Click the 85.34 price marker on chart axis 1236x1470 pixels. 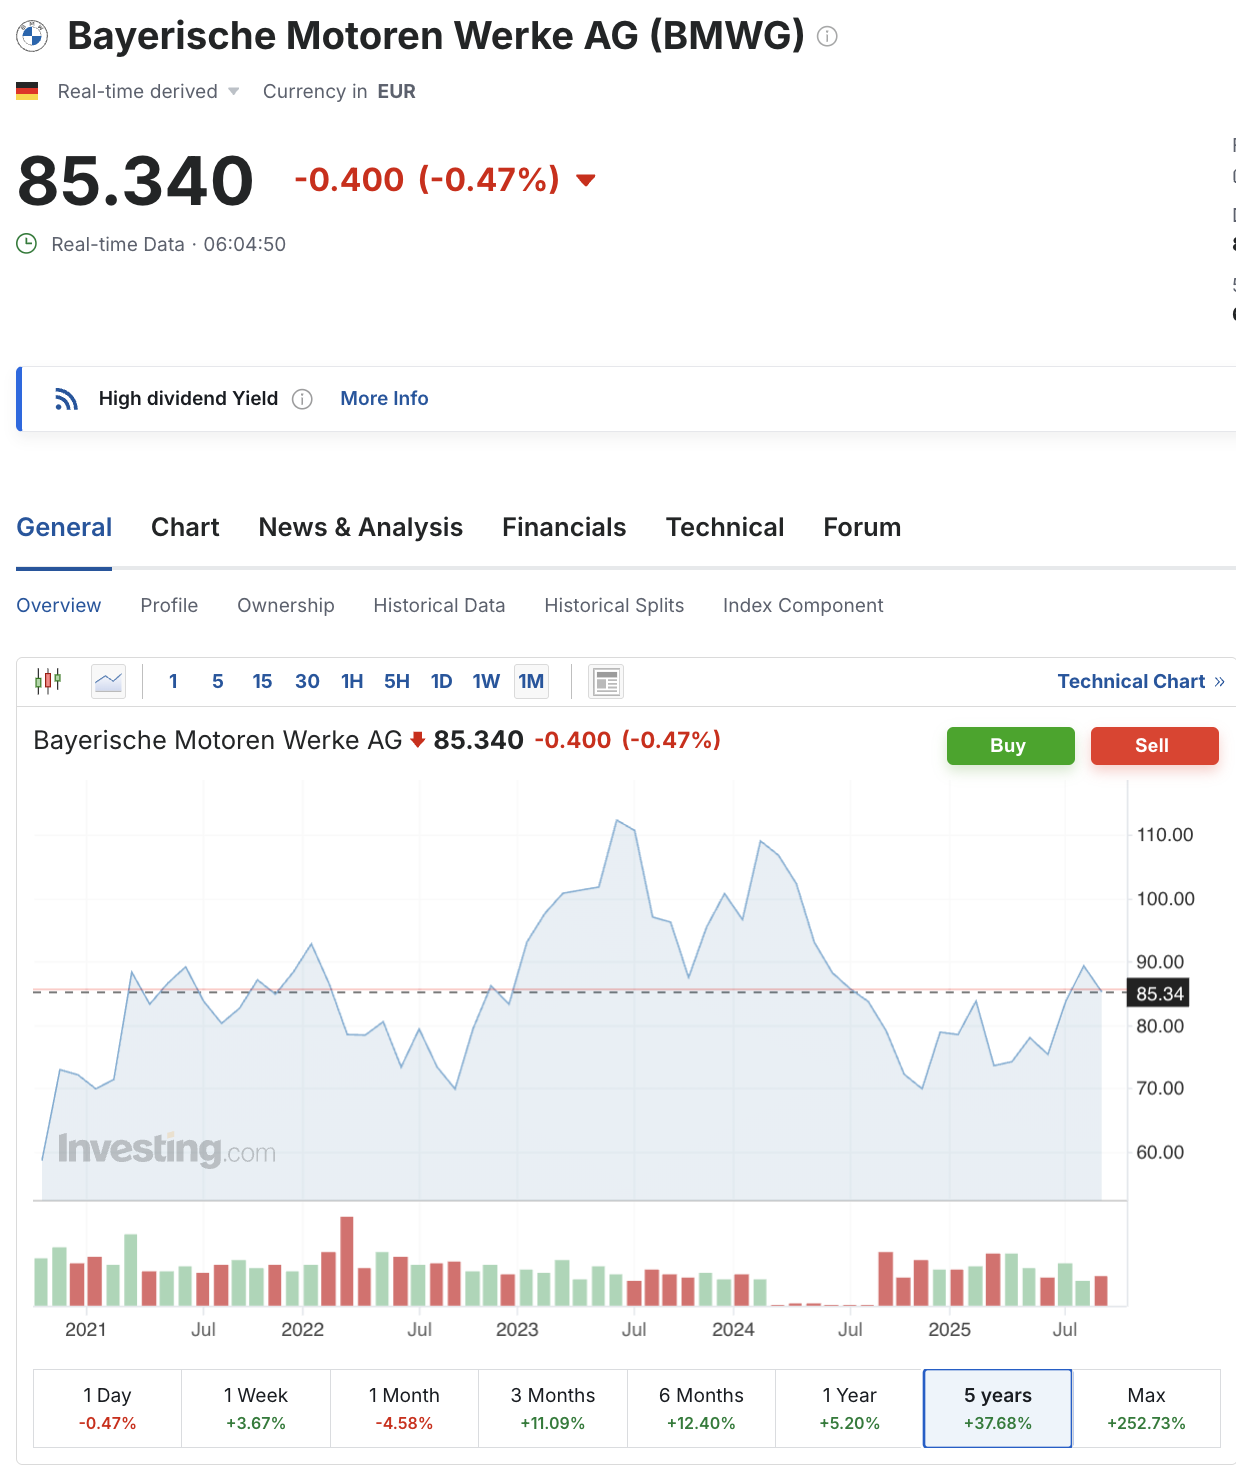[x=1159, y=993]
